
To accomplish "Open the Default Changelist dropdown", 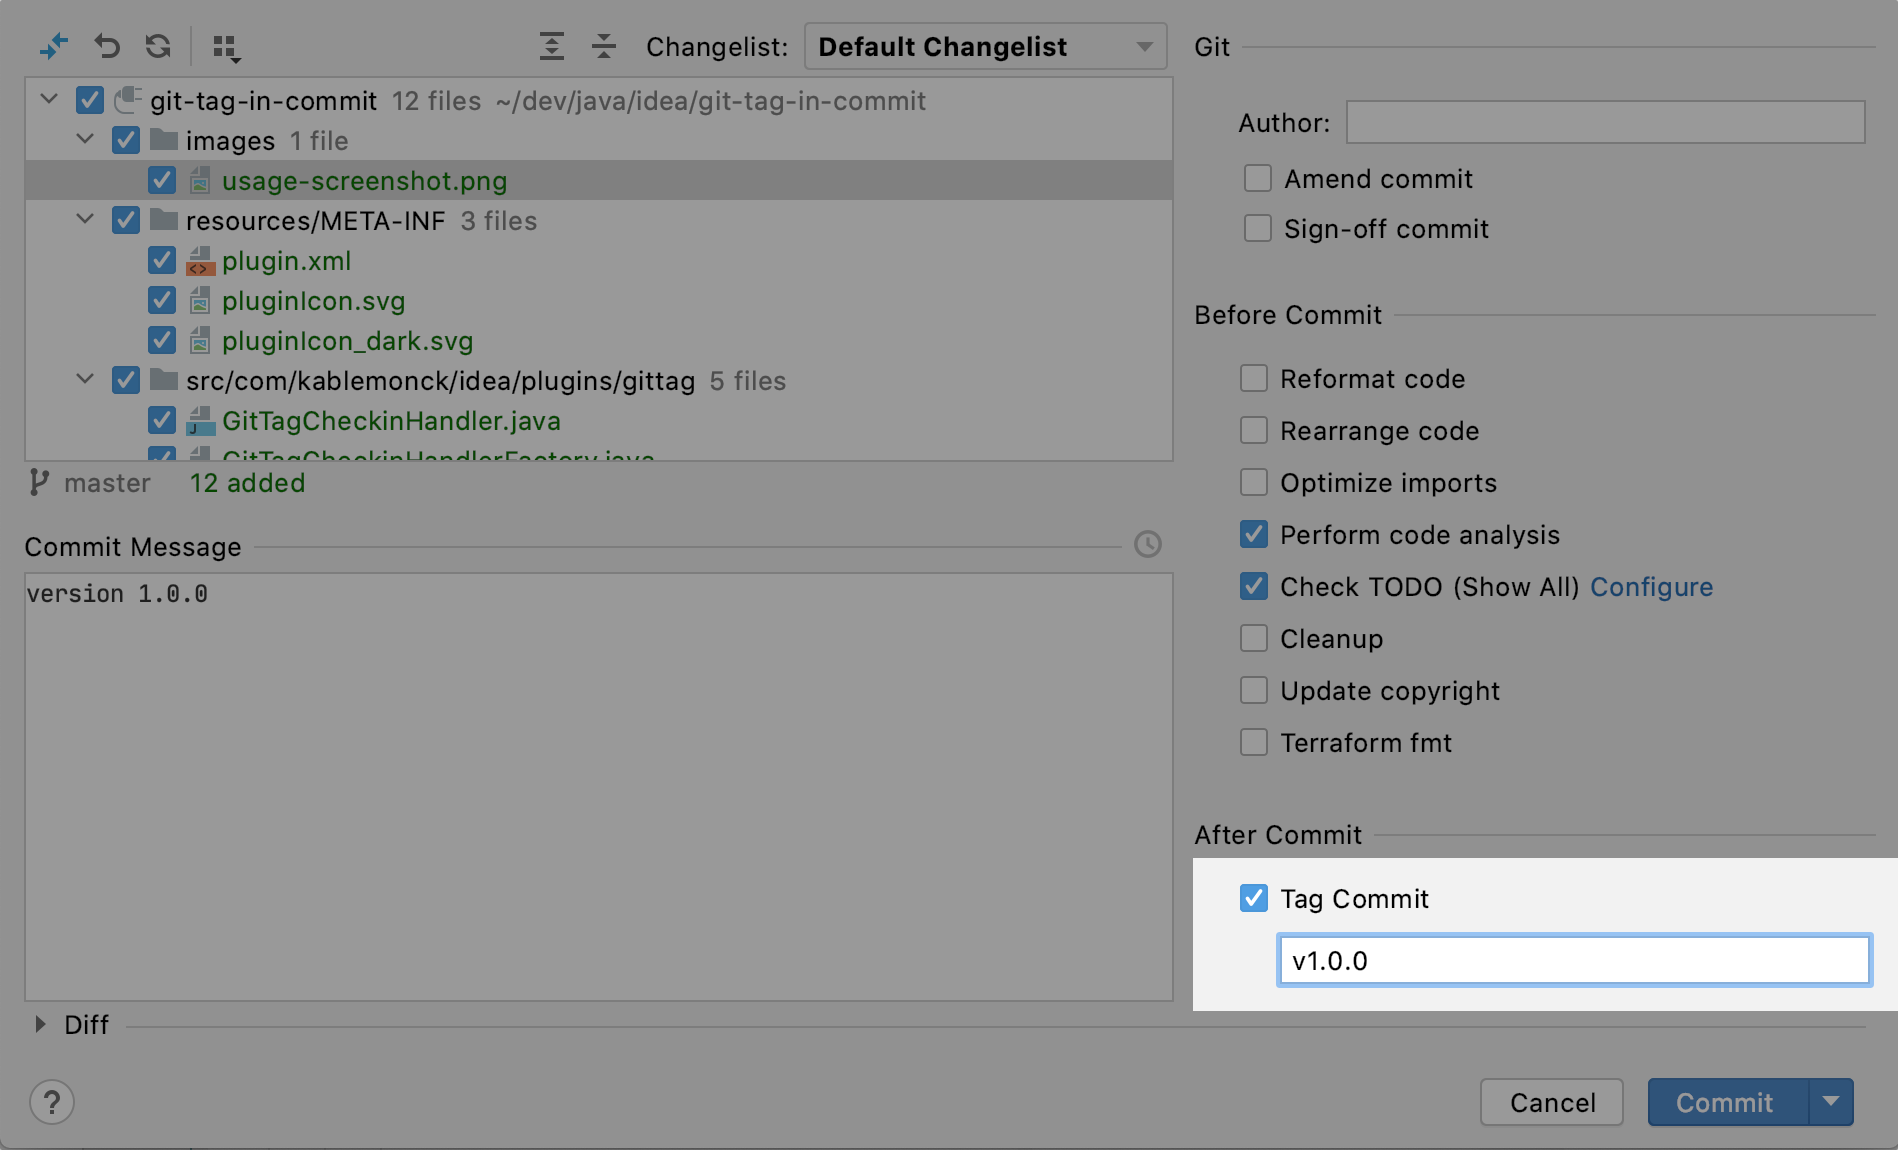I will pos(984,47).
